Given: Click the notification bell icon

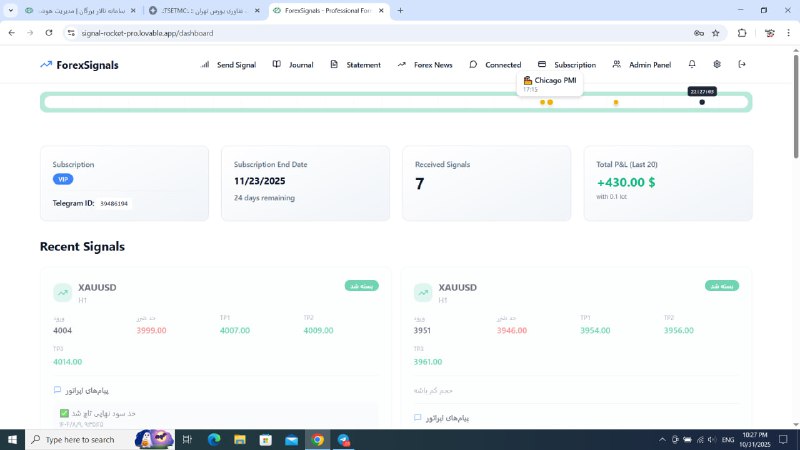Looking at the screenshot, I should [x=692, y=64].
